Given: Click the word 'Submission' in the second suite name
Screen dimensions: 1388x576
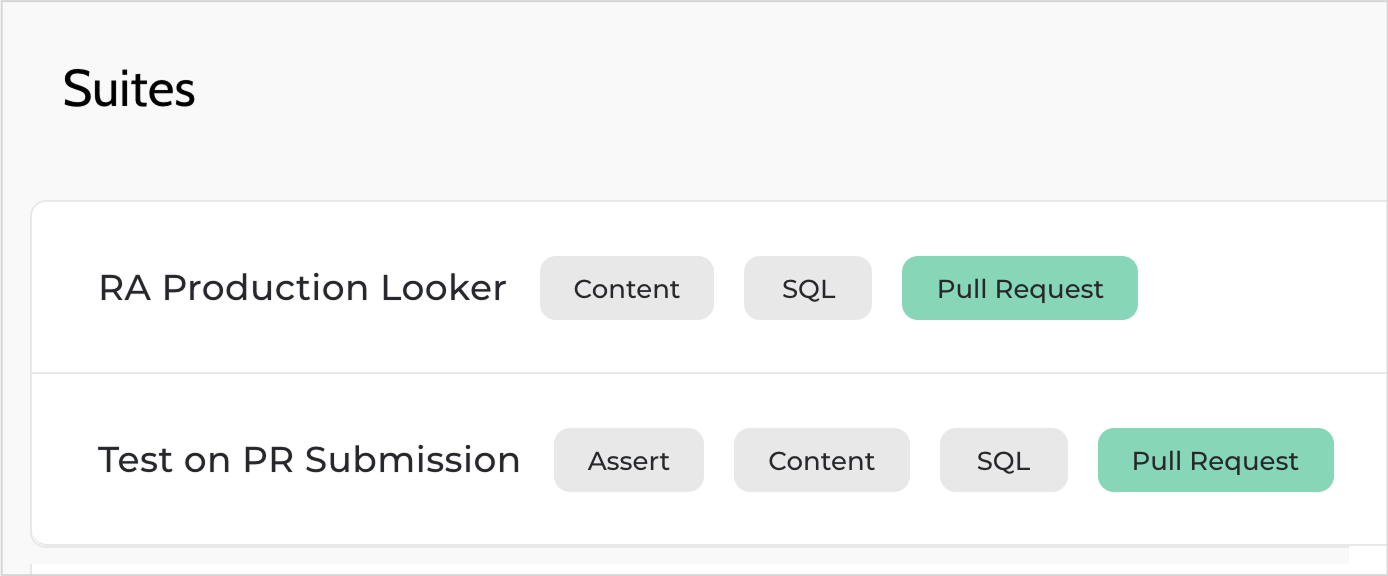Looking at the screenshot, I should click(413, 460).
